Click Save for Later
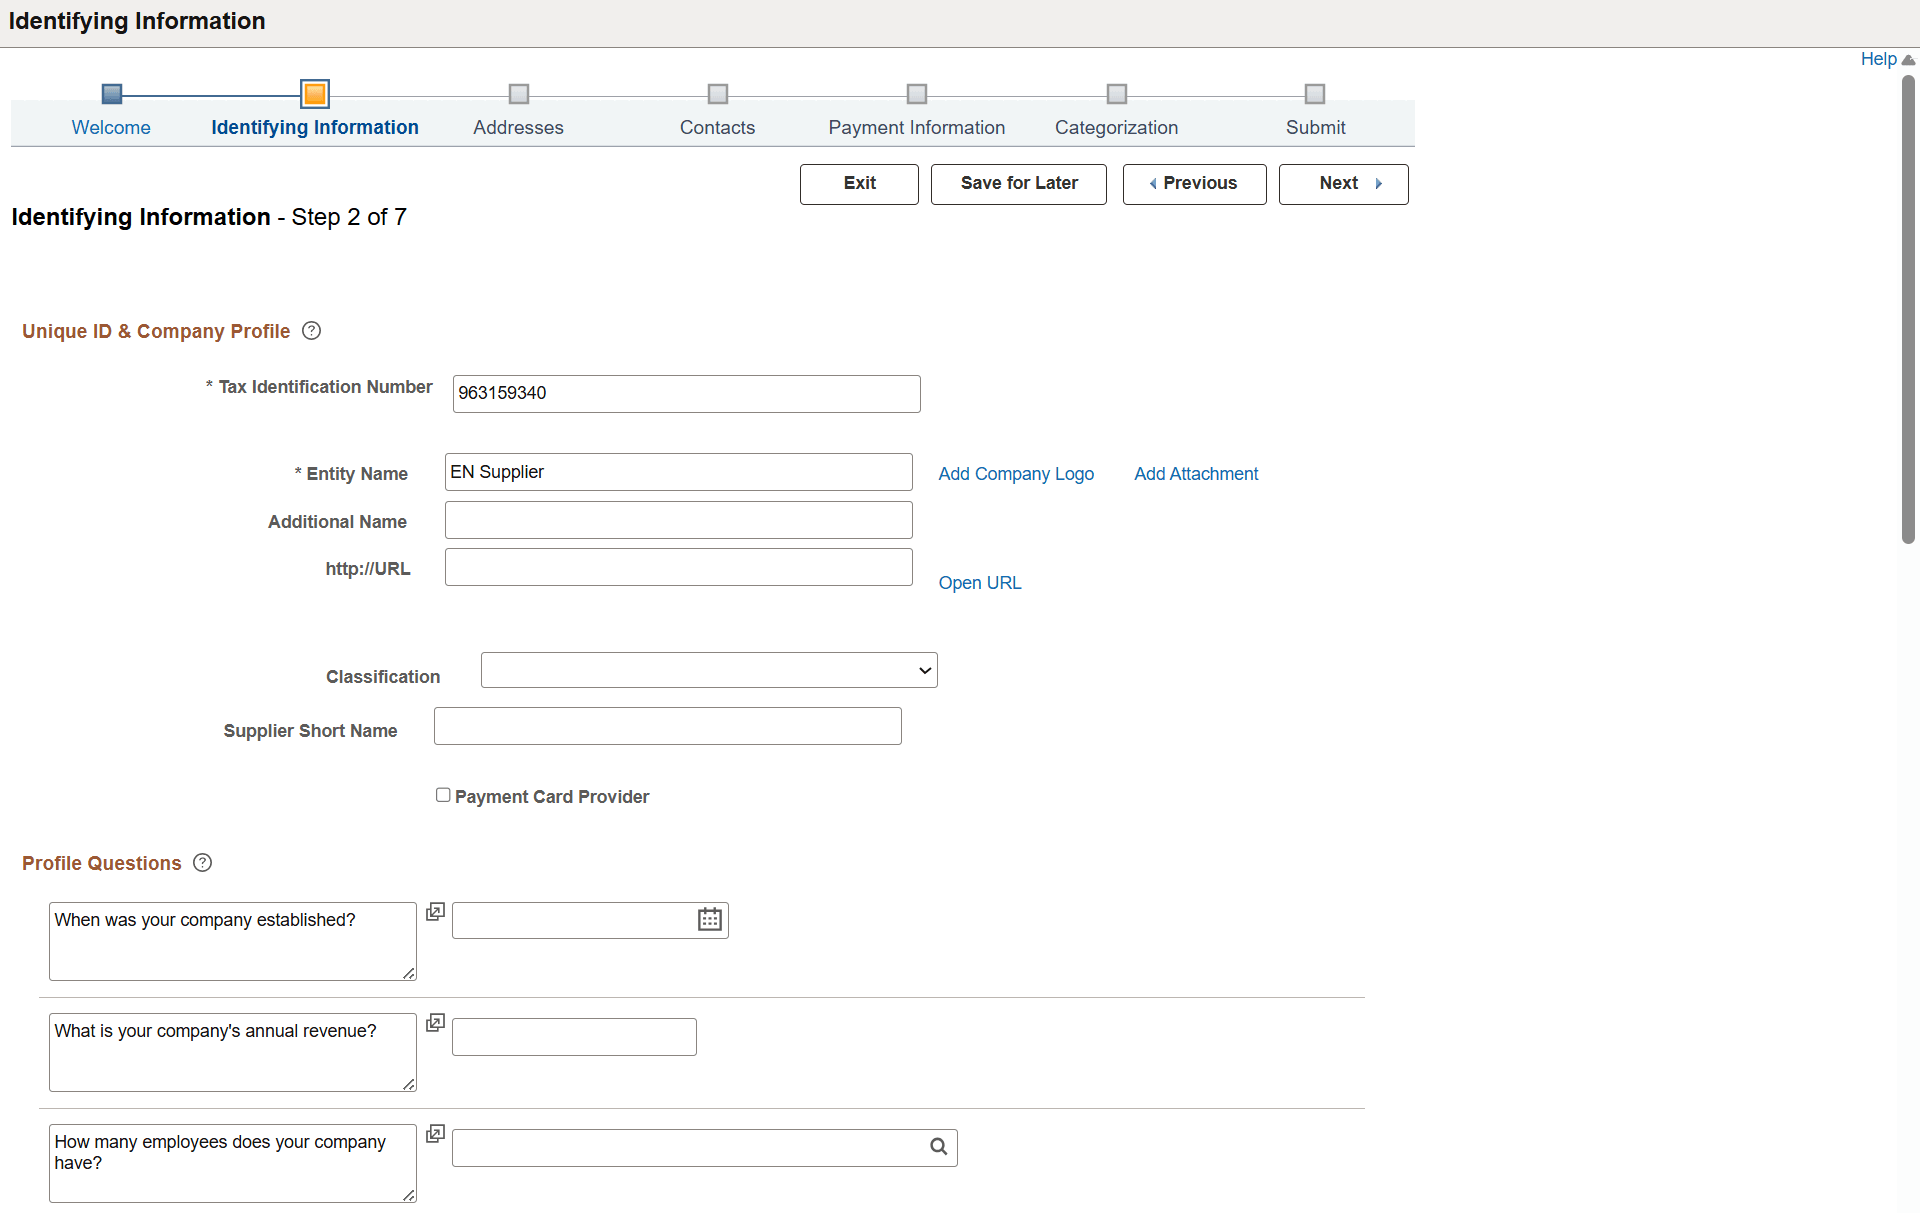The width and height of the screenshot is (1920, 1213). [1018, 184]
